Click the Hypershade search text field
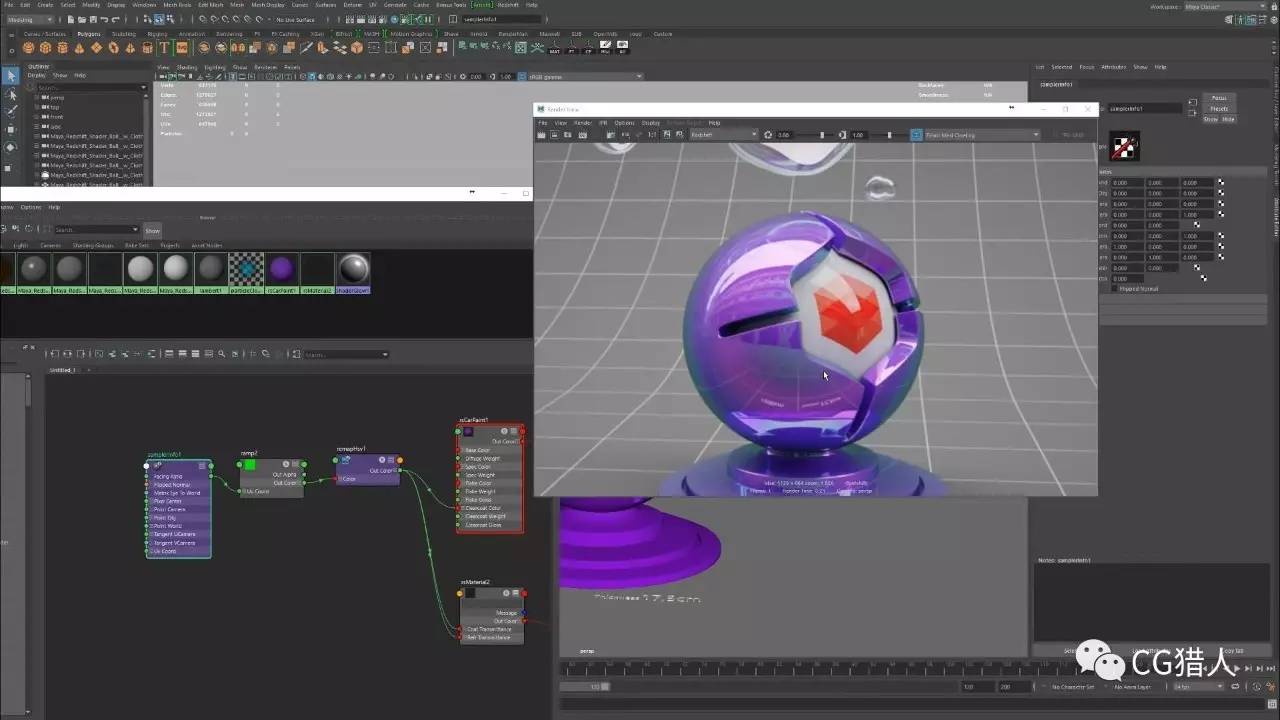The height and width of the screenshot is (720, 1280). point(96,230)
